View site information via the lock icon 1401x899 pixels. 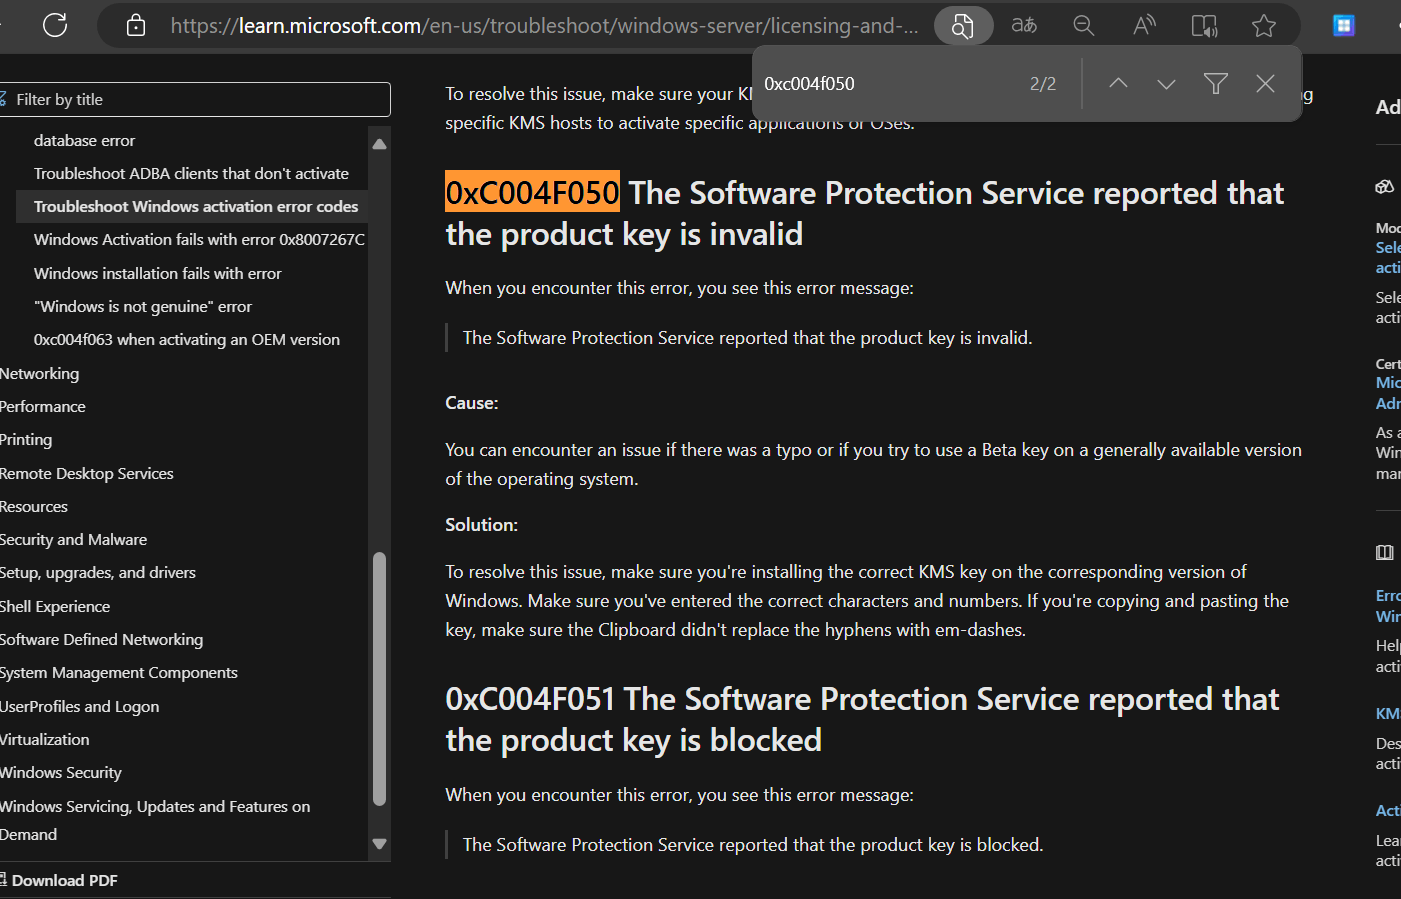tap(136, 26)
